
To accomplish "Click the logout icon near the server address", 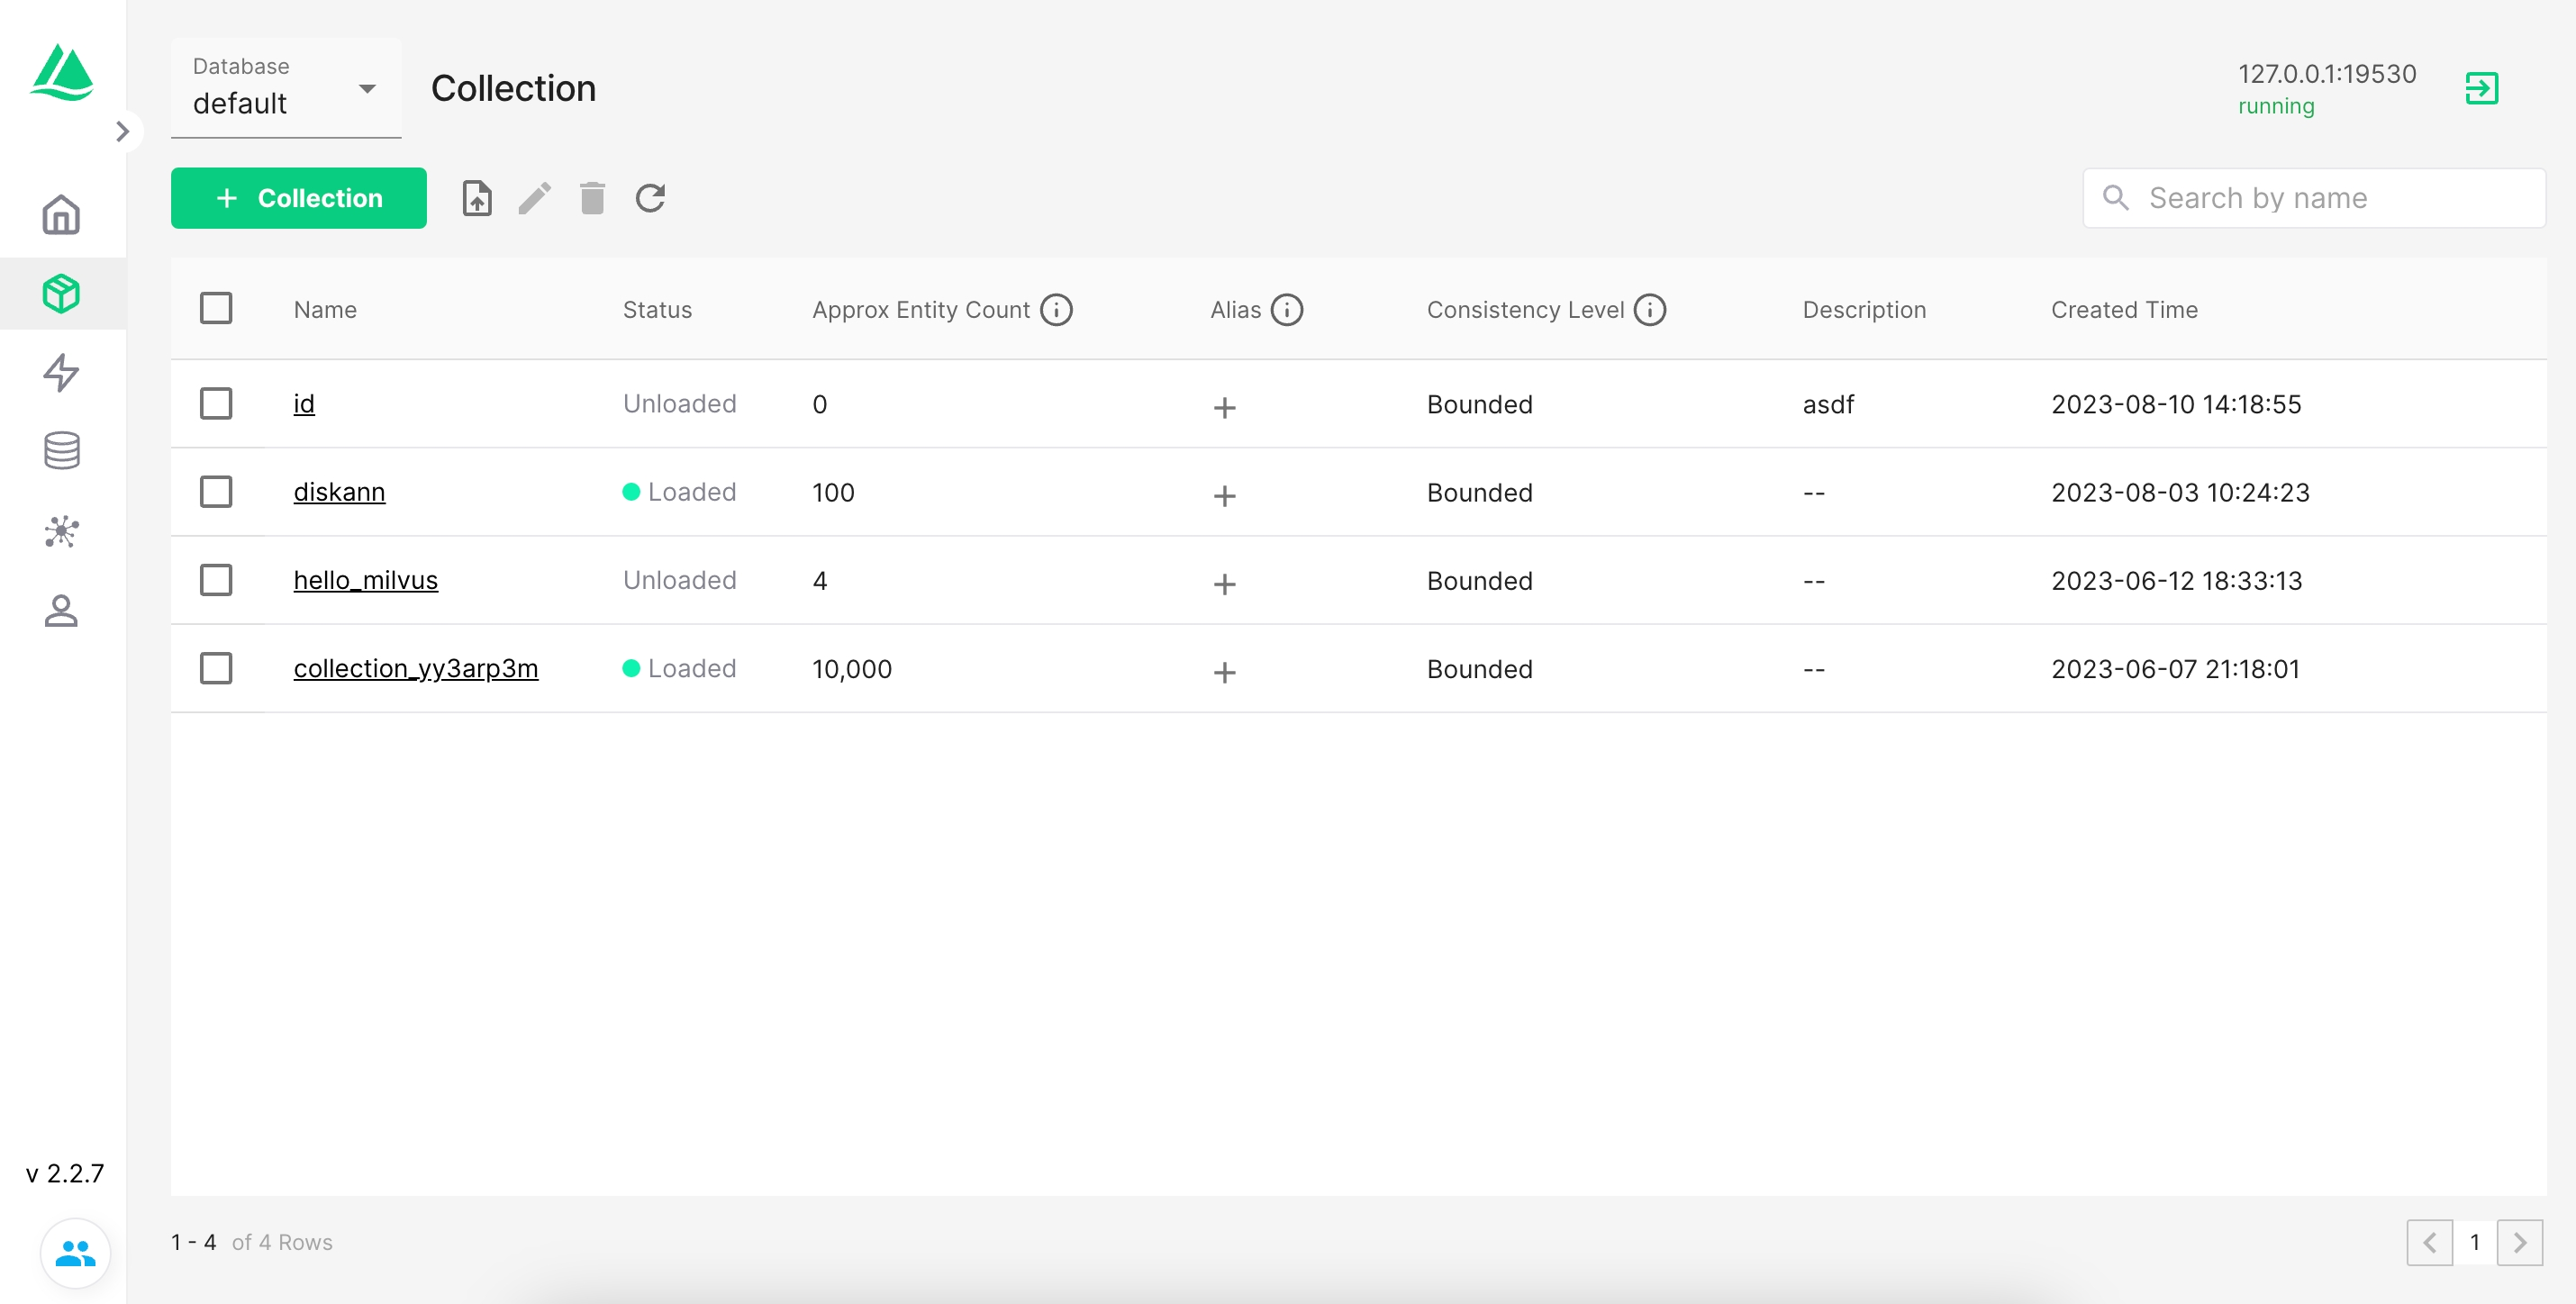I will [x=2481, y=88].
